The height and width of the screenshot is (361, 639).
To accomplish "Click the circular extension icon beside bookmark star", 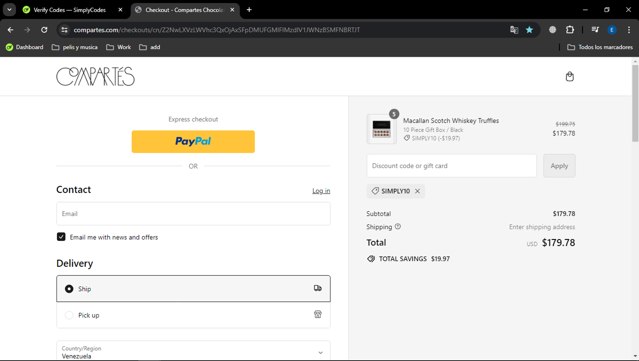I will [x=553, y=30].
